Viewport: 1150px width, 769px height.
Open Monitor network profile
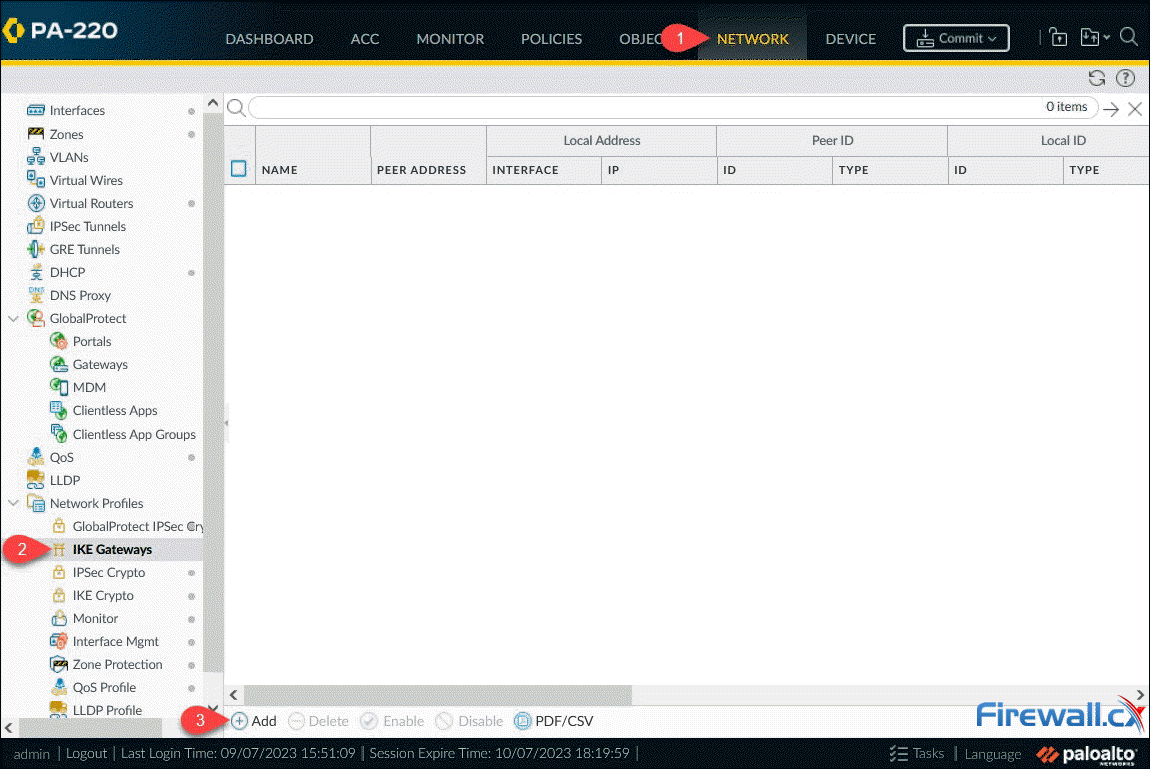click(x=95, y=619)
